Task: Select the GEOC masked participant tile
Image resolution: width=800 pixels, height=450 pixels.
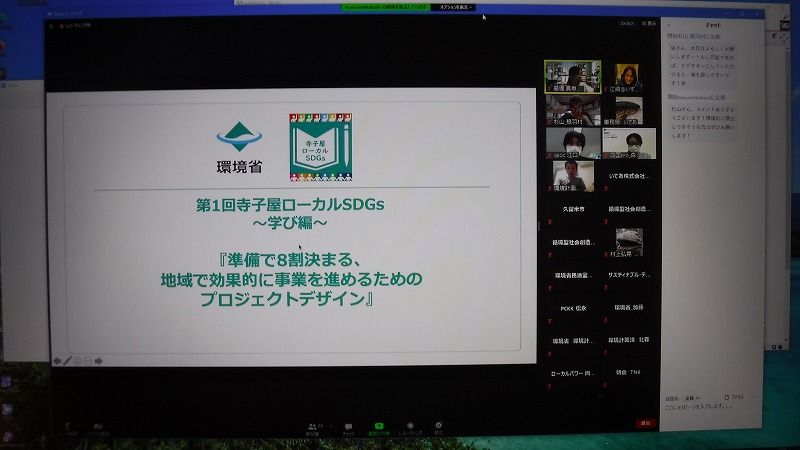Action: (572, 143)
